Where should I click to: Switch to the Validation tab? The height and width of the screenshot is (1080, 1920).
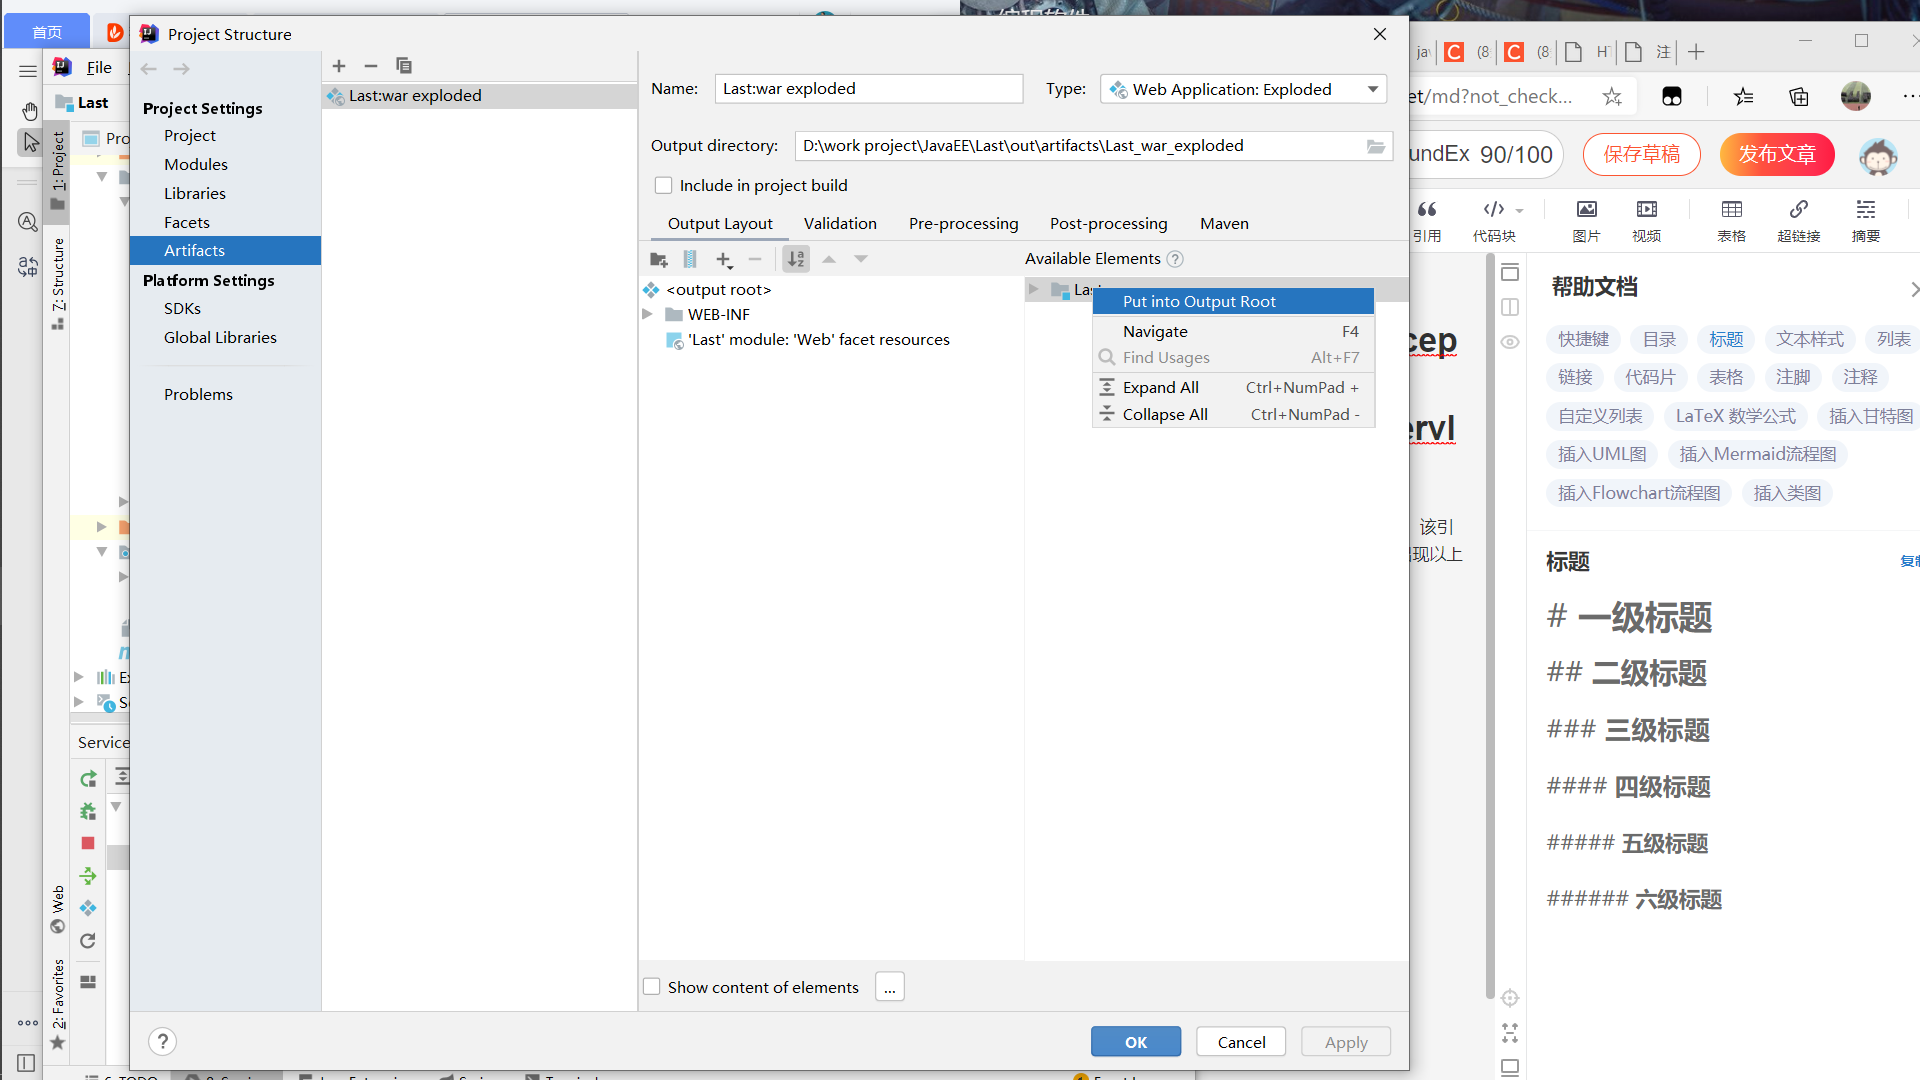840,224
